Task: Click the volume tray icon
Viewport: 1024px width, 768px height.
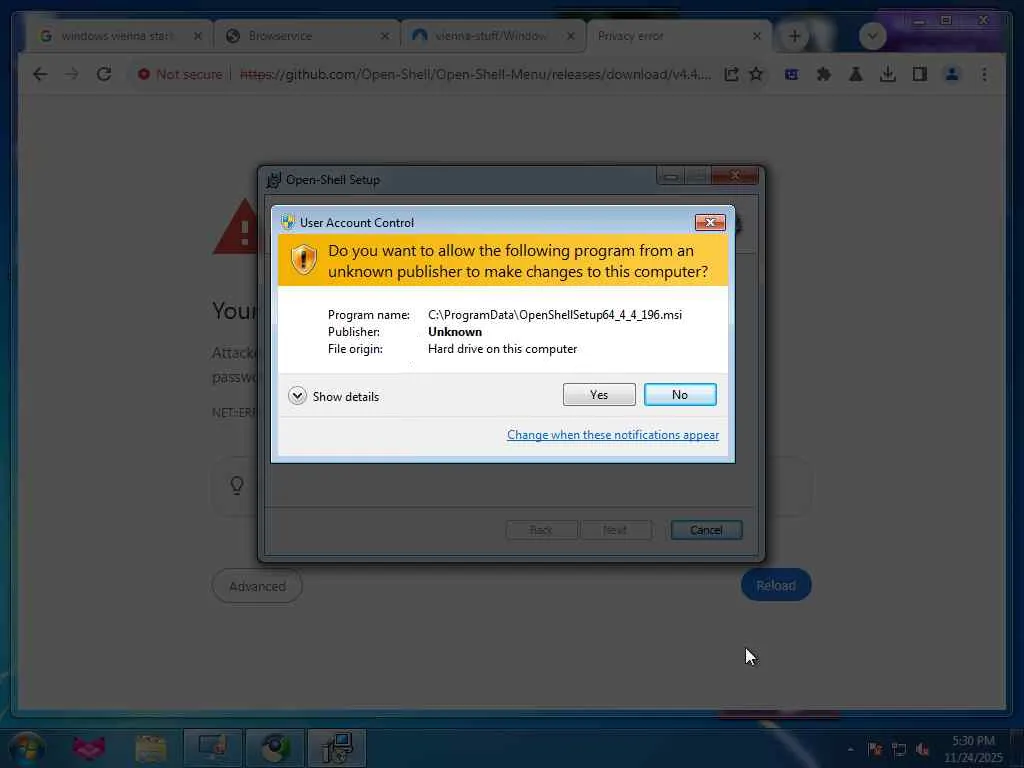Action: click(x=923, y=749)
